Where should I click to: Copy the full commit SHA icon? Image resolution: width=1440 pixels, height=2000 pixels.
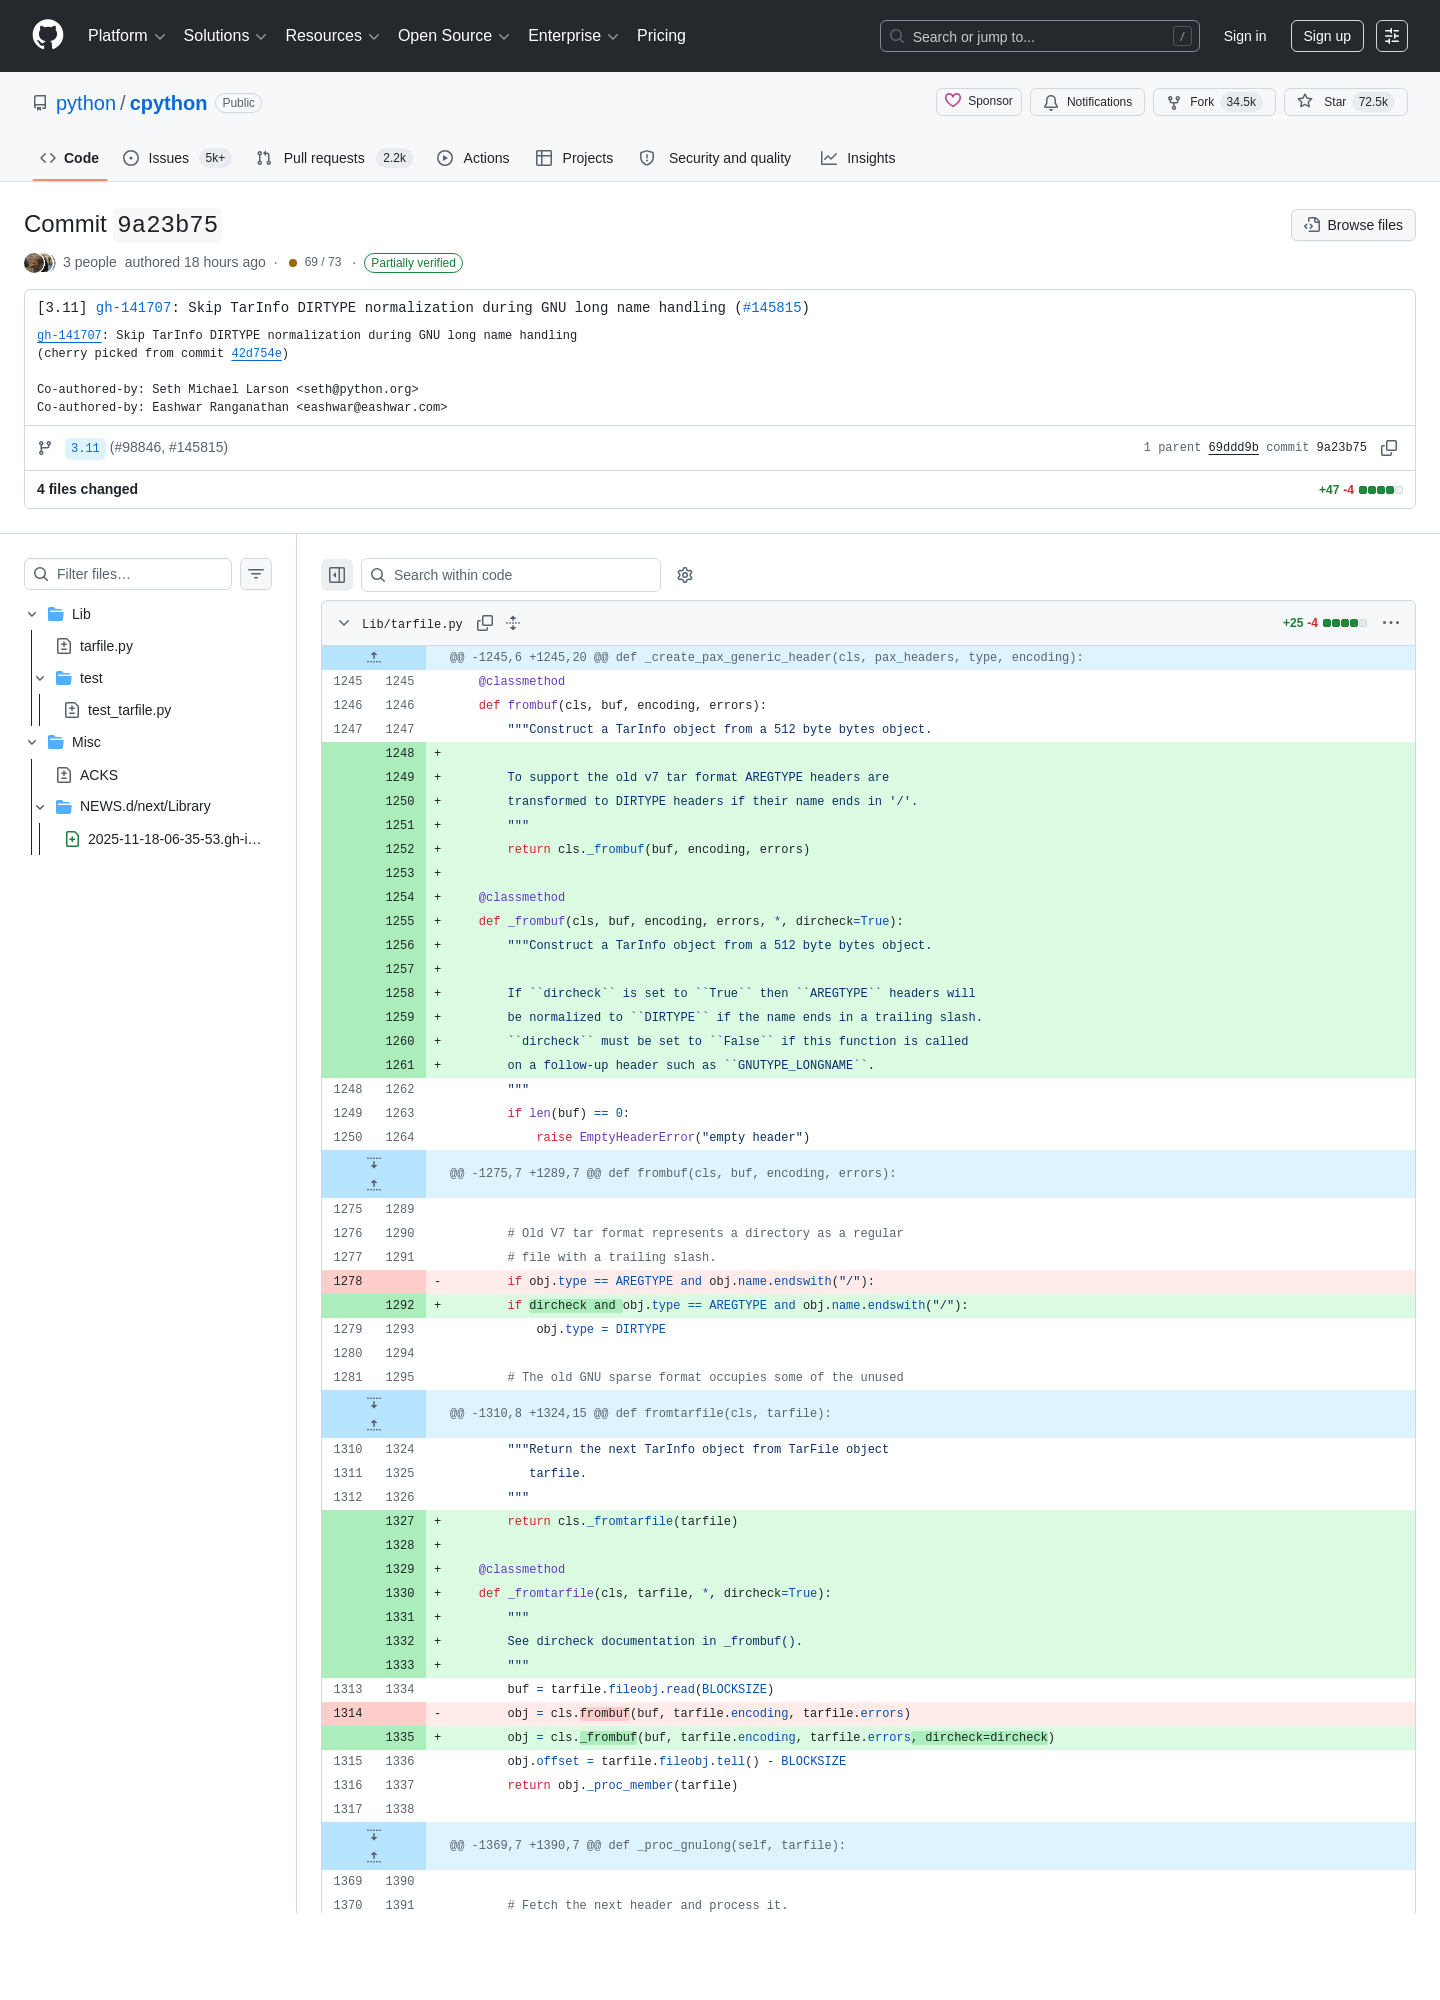(x=1389, y=448)
